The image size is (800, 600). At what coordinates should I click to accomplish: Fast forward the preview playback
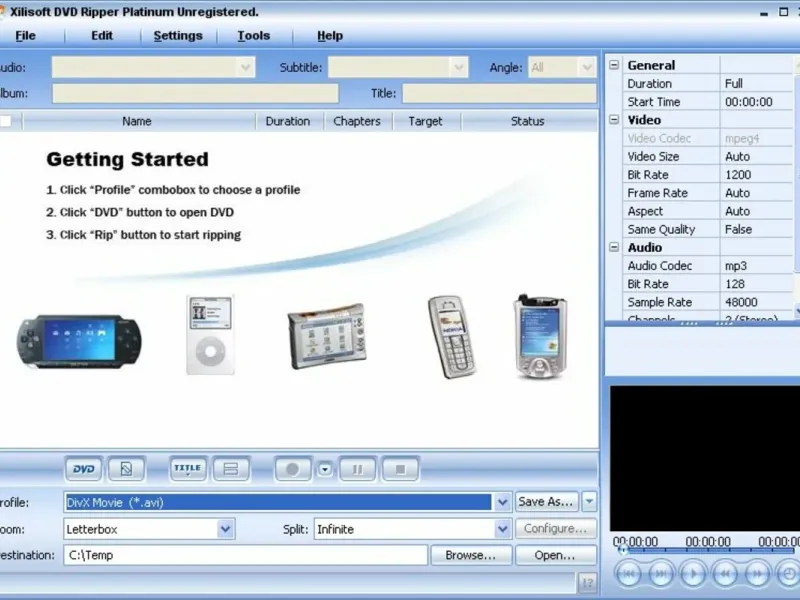click(x=757, y=574)
